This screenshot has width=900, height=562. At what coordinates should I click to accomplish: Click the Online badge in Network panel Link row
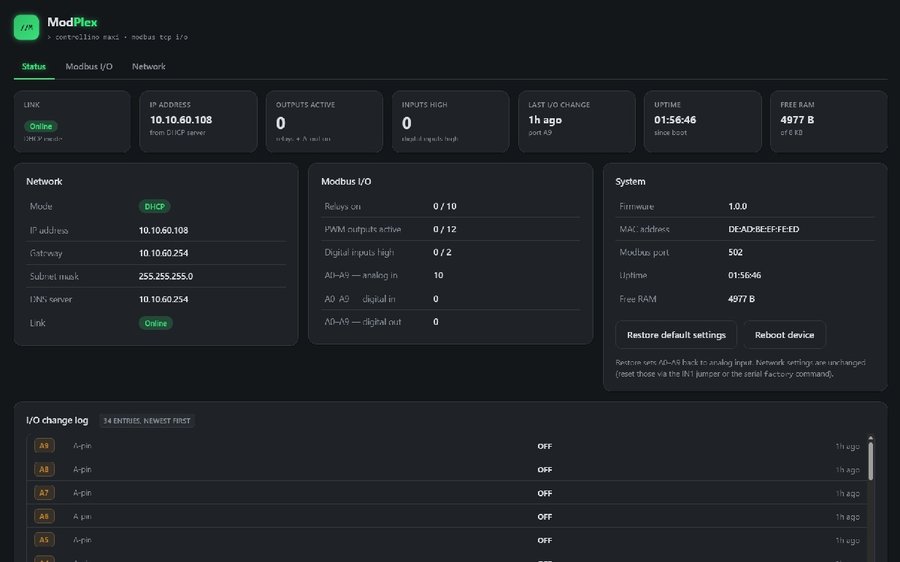(156, 323)
